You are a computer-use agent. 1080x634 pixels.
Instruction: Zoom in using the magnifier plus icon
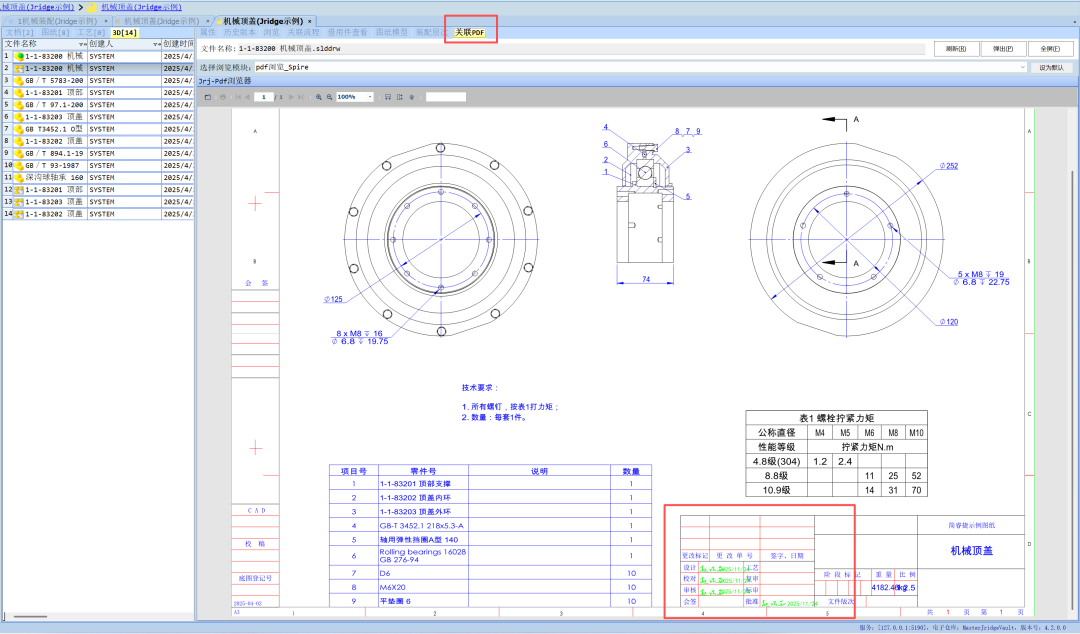(x=319, y=97)
